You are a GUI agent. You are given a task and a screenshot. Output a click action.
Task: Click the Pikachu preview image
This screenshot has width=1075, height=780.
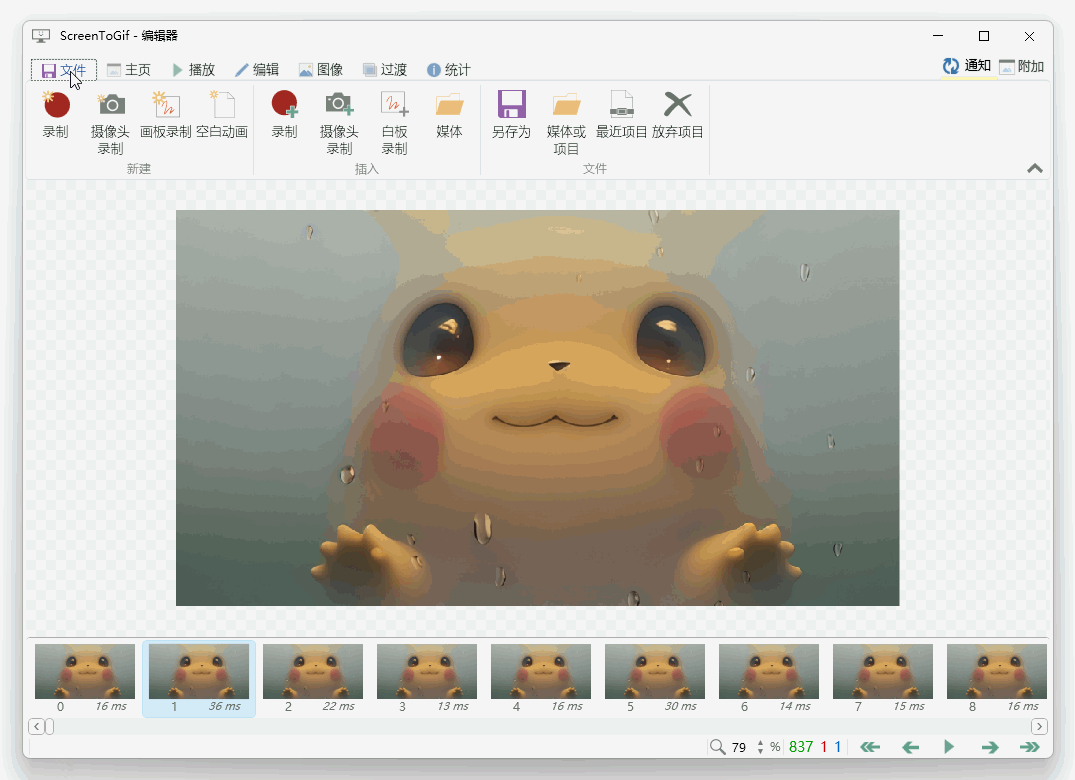538,408
